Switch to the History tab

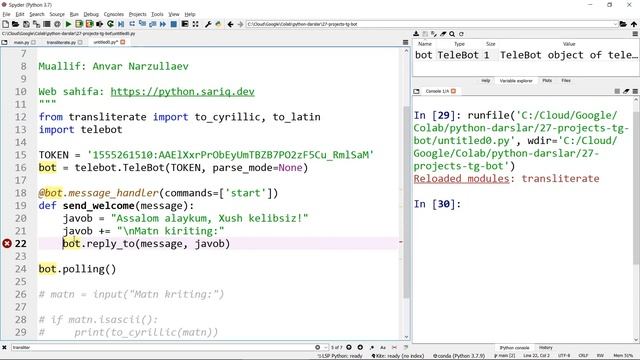click(545, 348)
